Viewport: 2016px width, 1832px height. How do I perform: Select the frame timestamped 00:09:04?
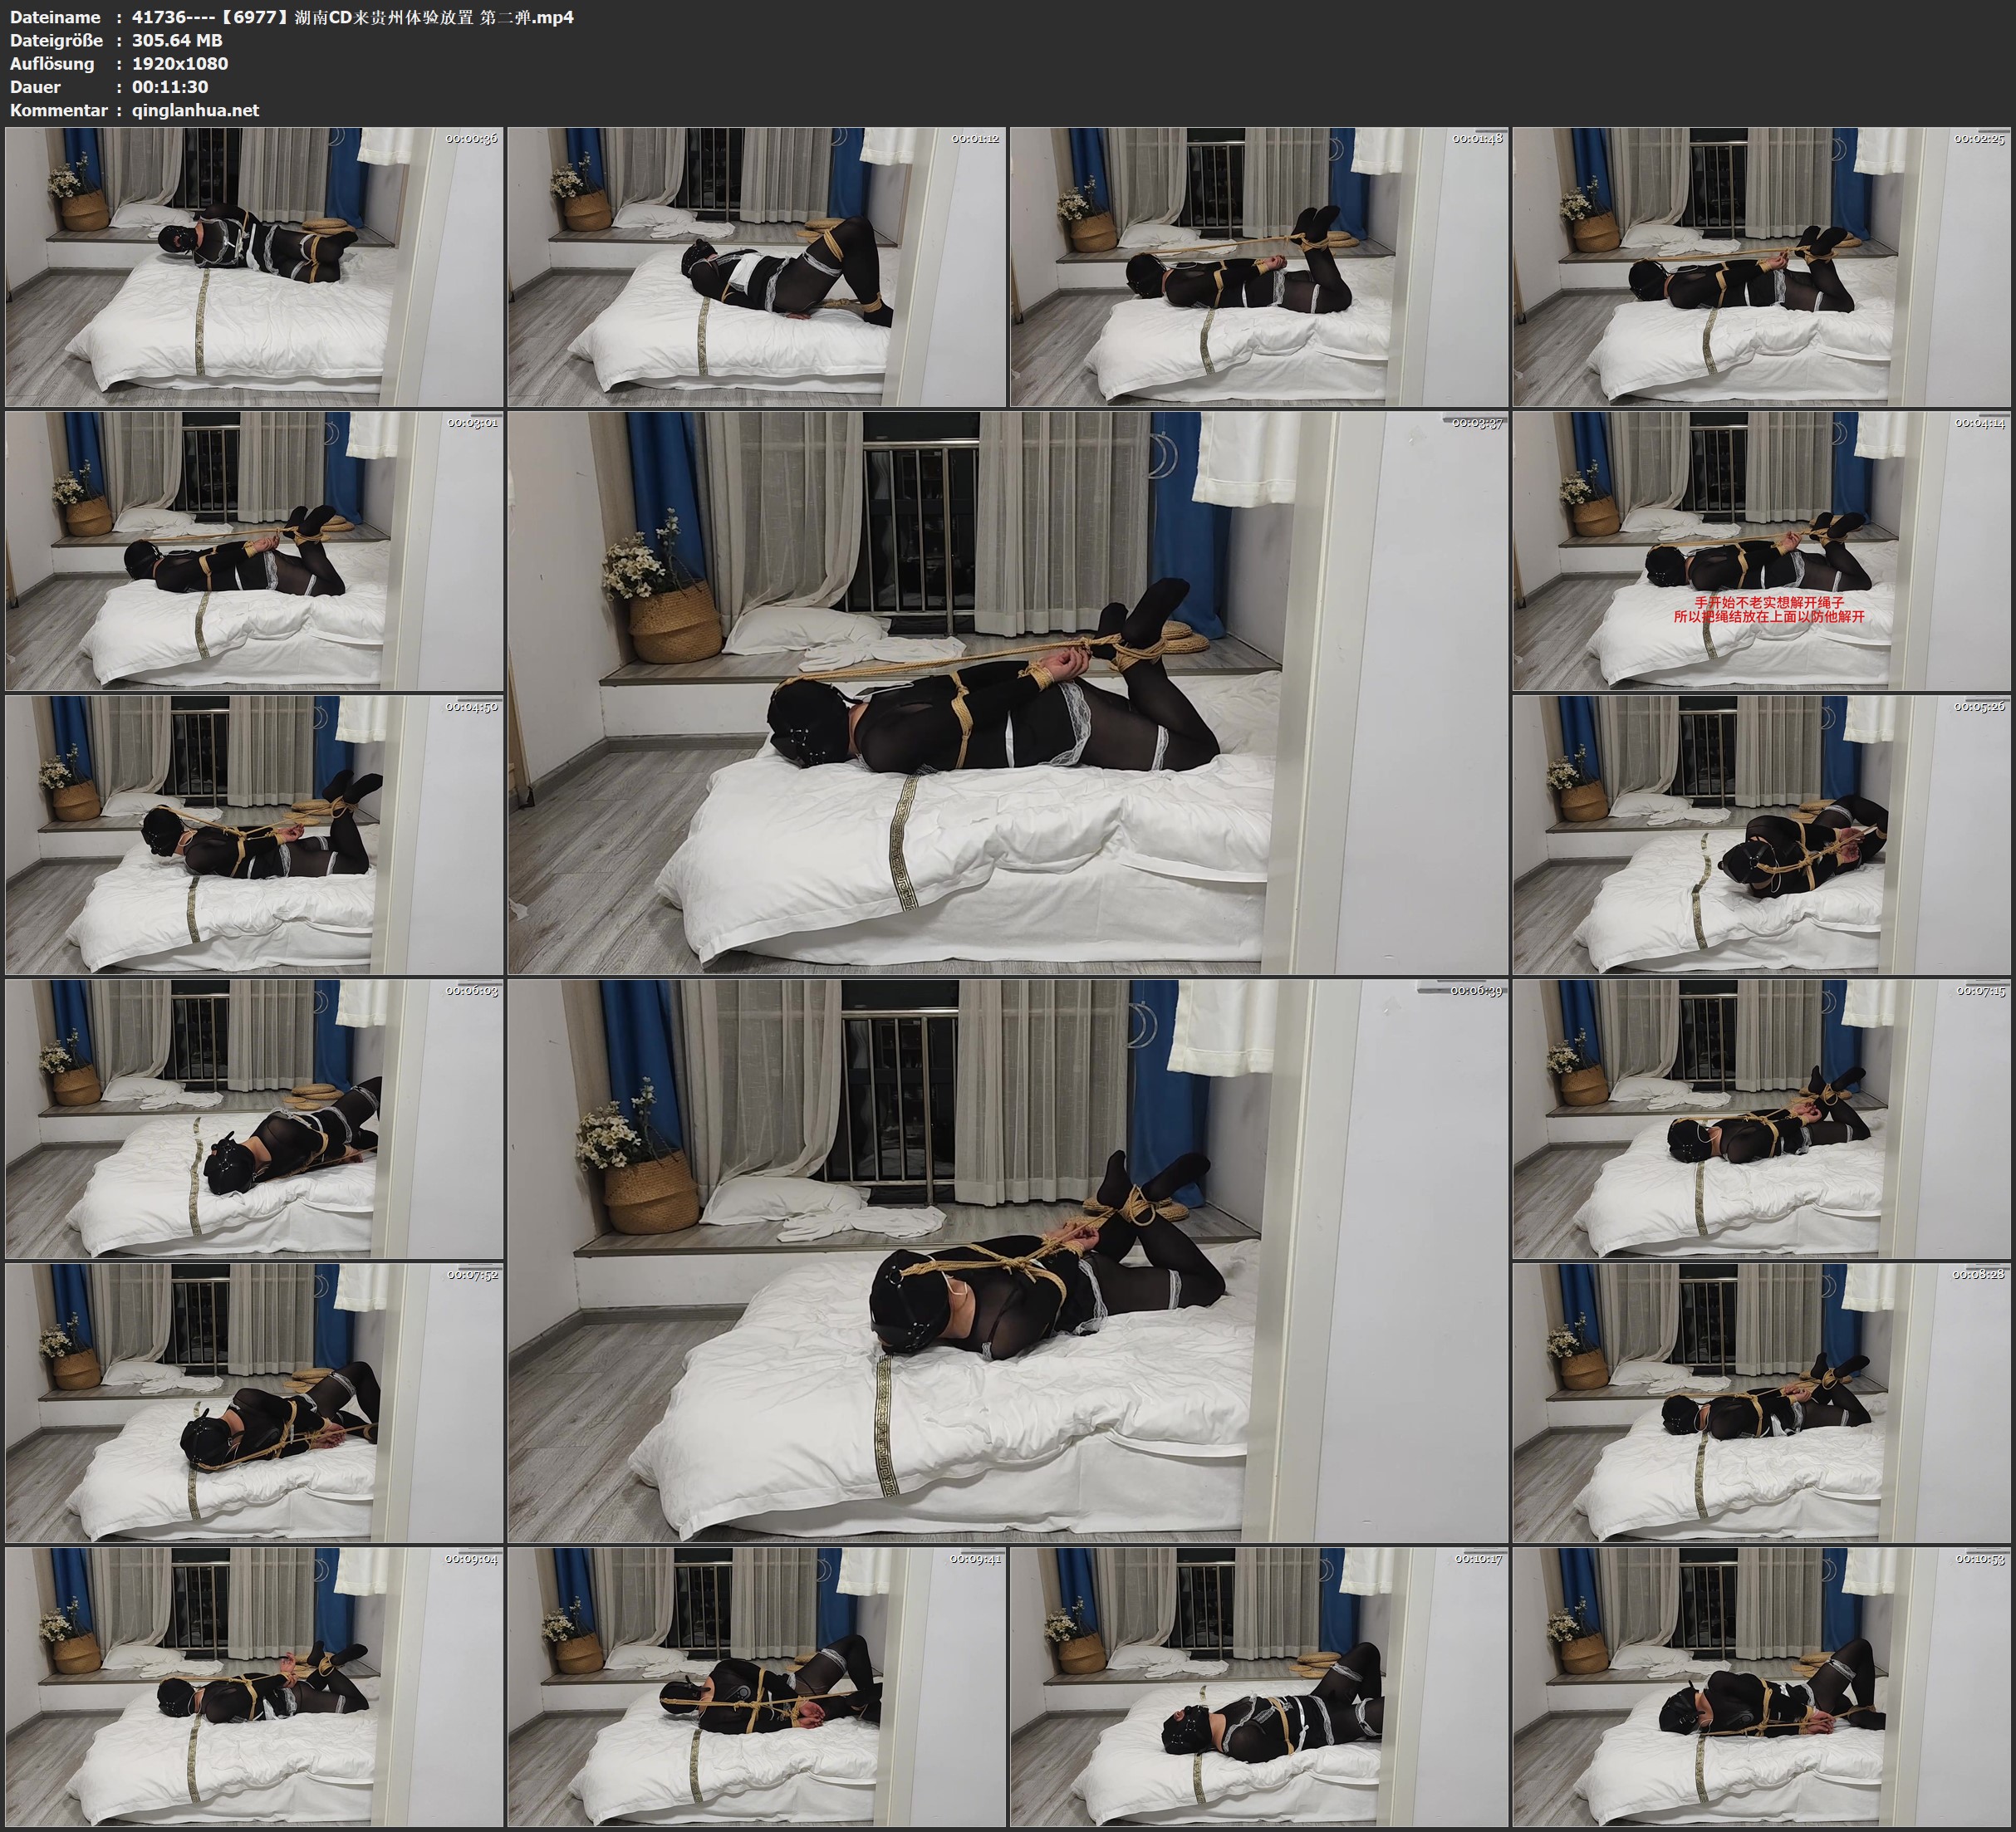(254, 1686)
